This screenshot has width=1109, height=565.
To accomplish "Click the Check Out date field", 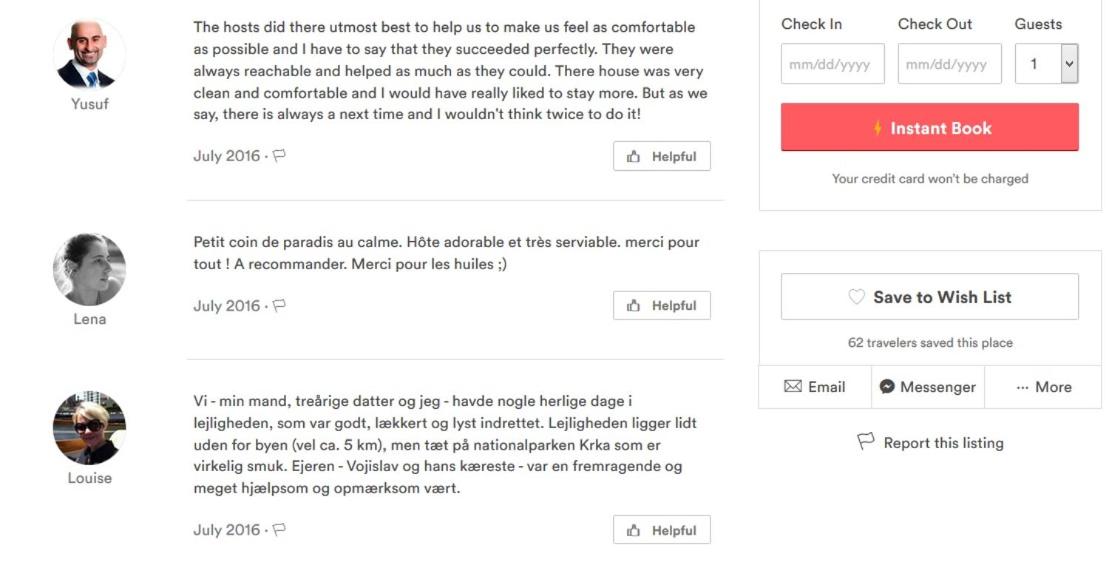I will (x=949, y=64).
